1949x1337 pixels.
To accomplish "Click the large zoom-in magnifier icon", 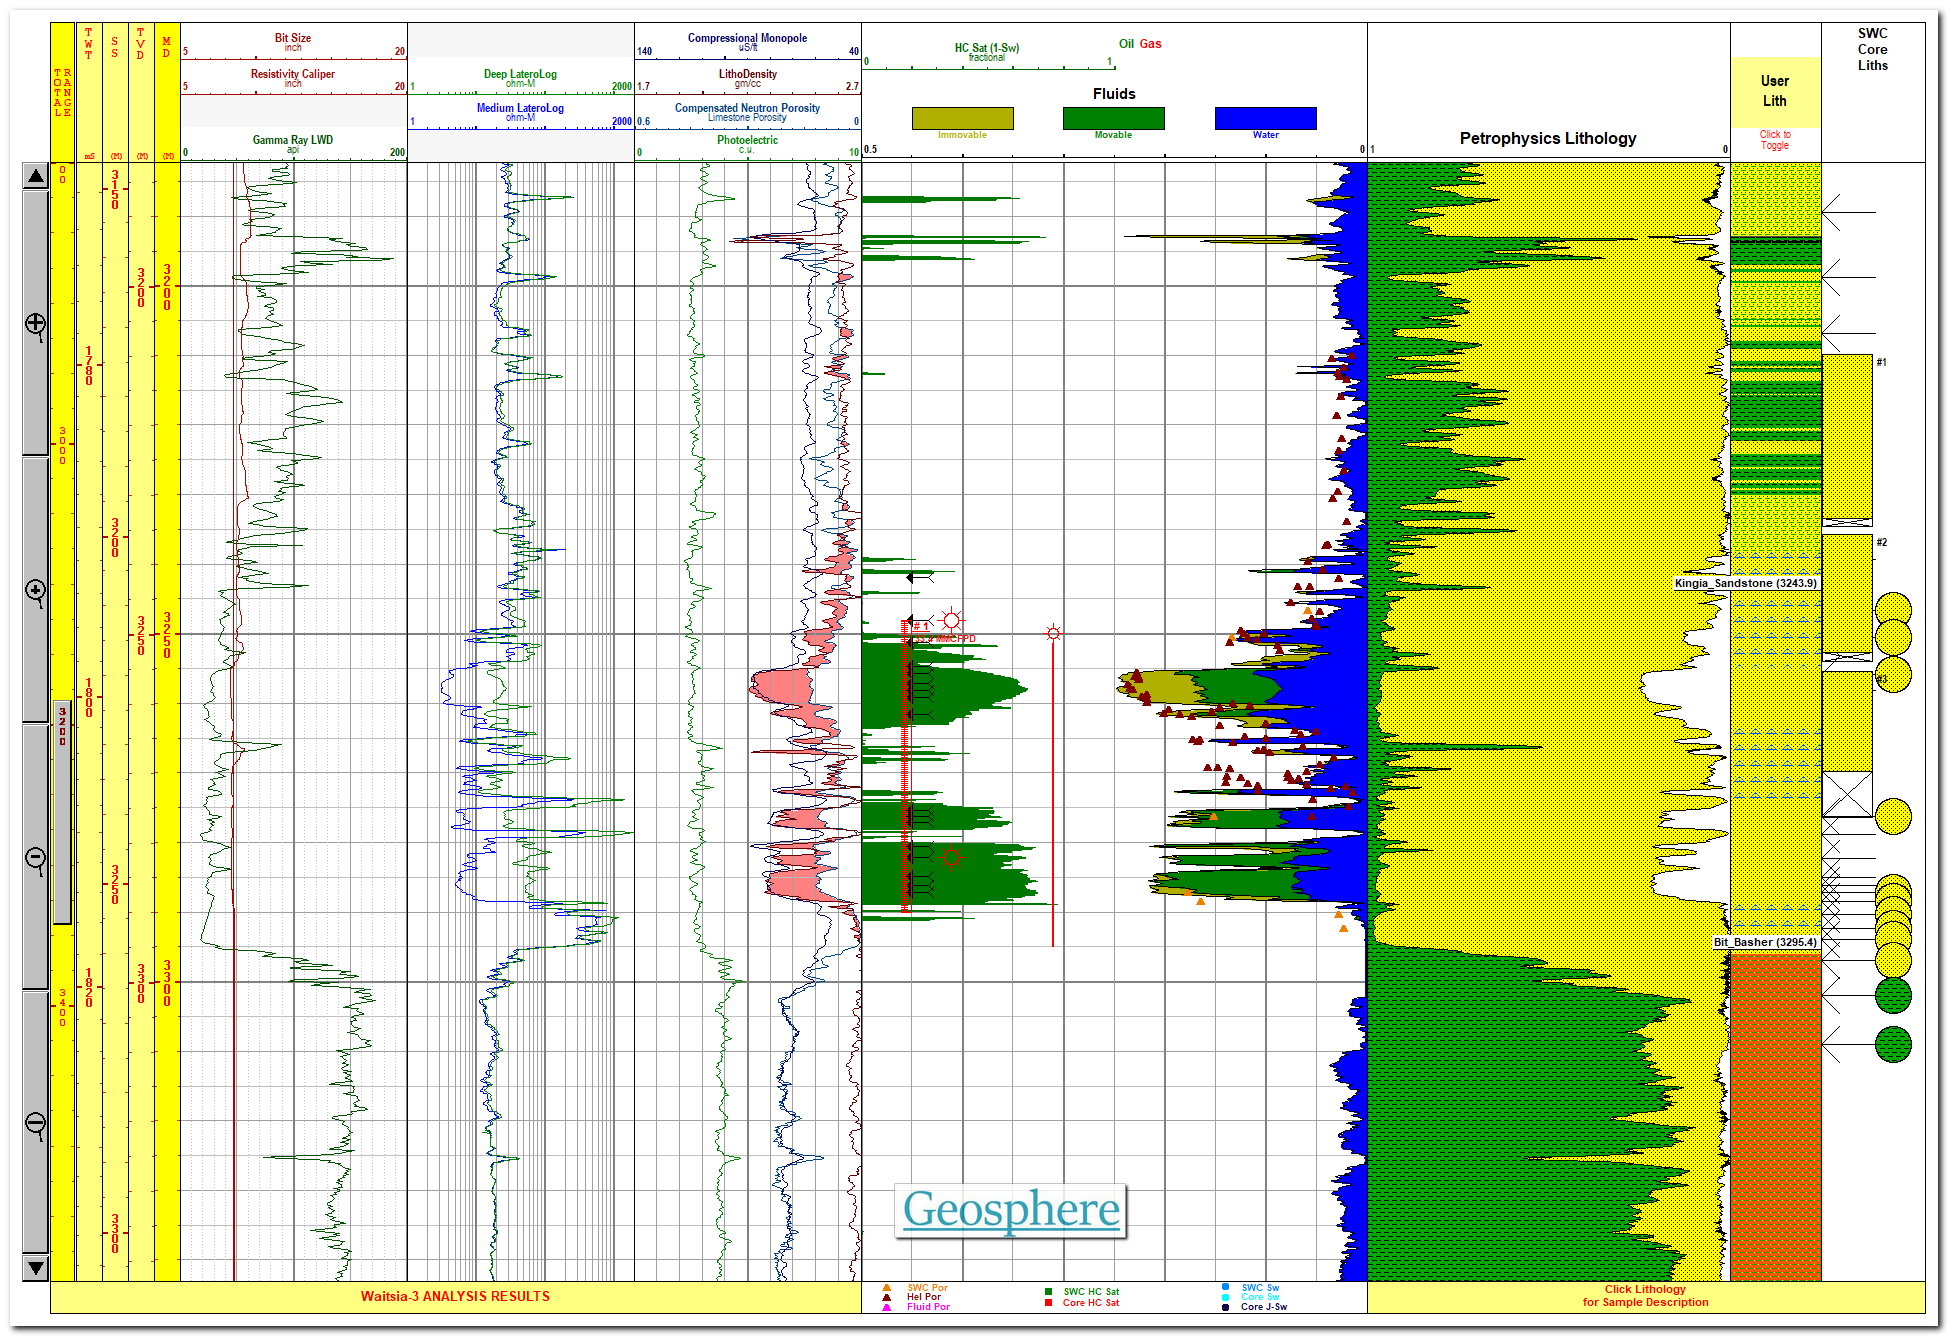I will [36, 324].
